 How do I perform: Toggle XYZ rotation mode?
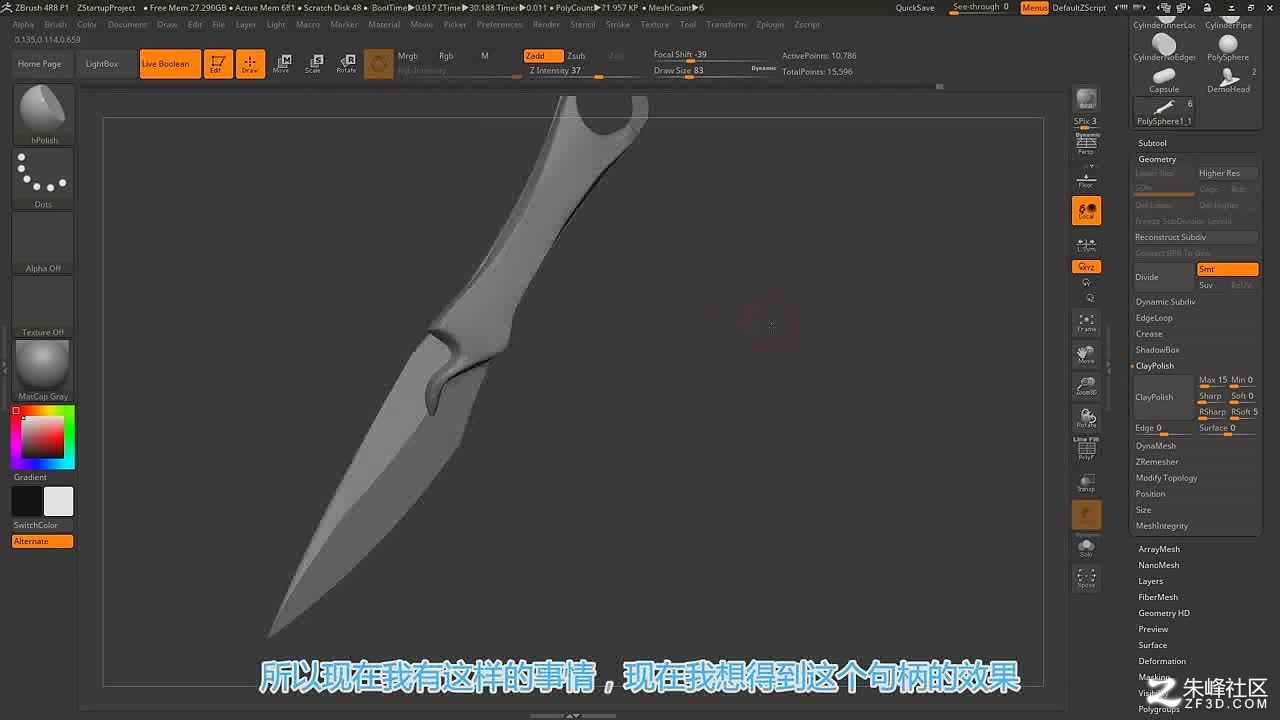click(1086, 267)
